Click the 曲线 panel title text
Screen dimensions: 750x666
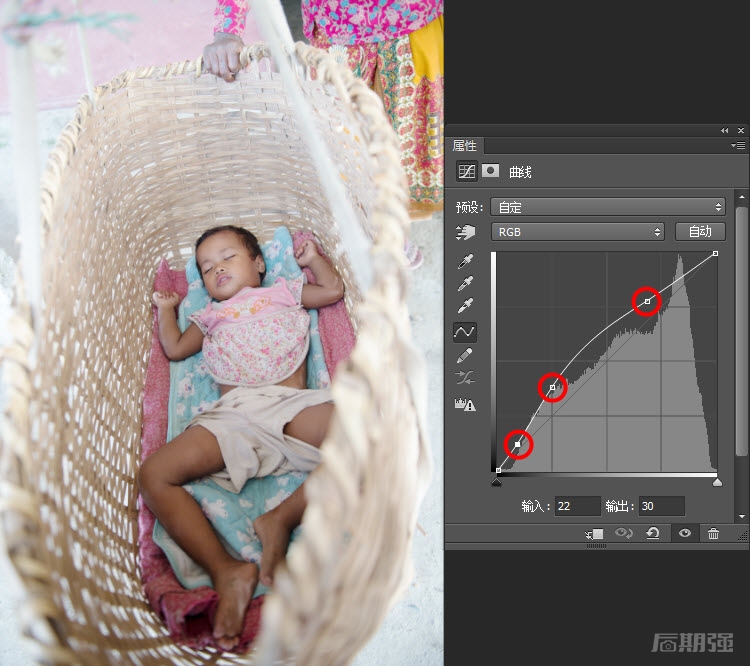pyautogui.click(x=520, y=172)
